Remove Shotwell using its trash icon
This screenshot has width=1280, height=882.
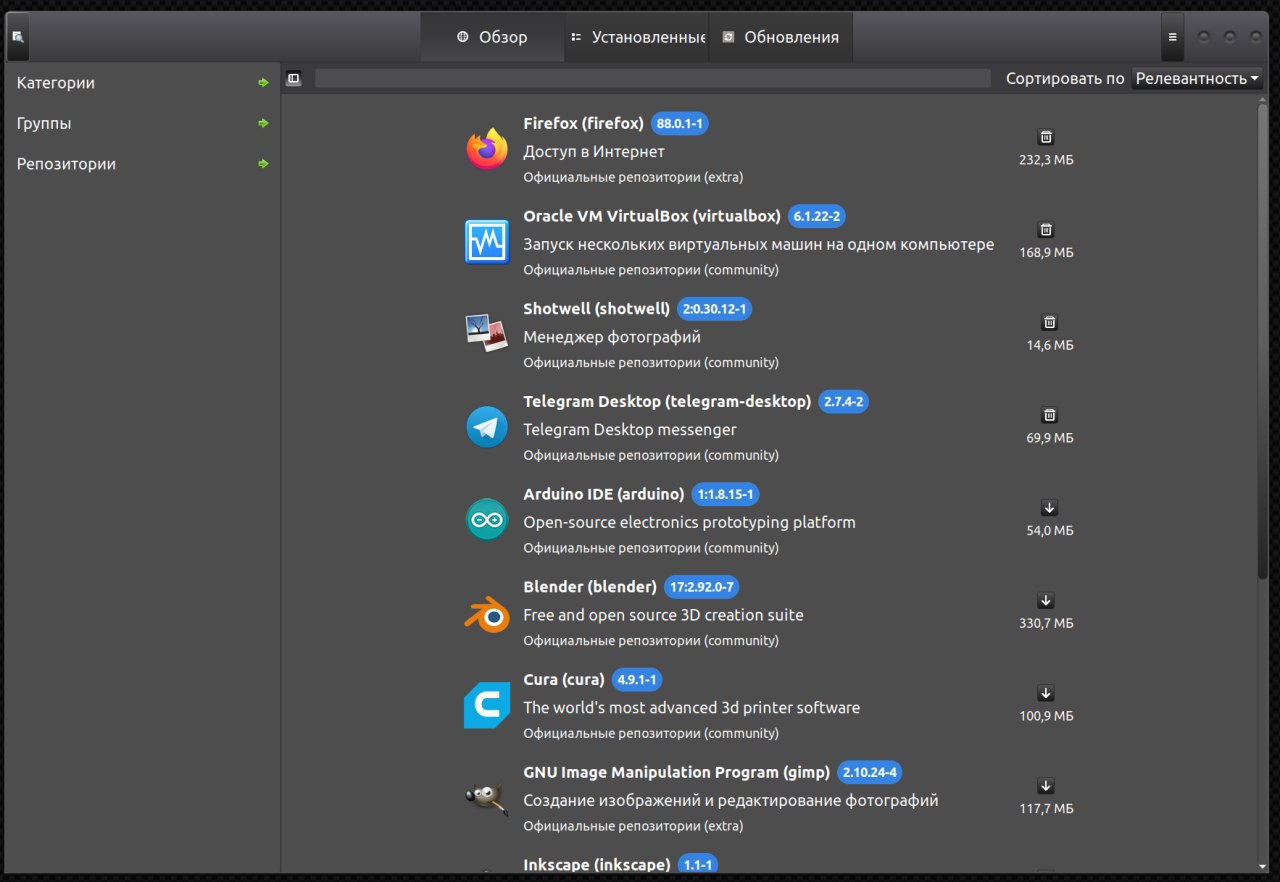1050,322
